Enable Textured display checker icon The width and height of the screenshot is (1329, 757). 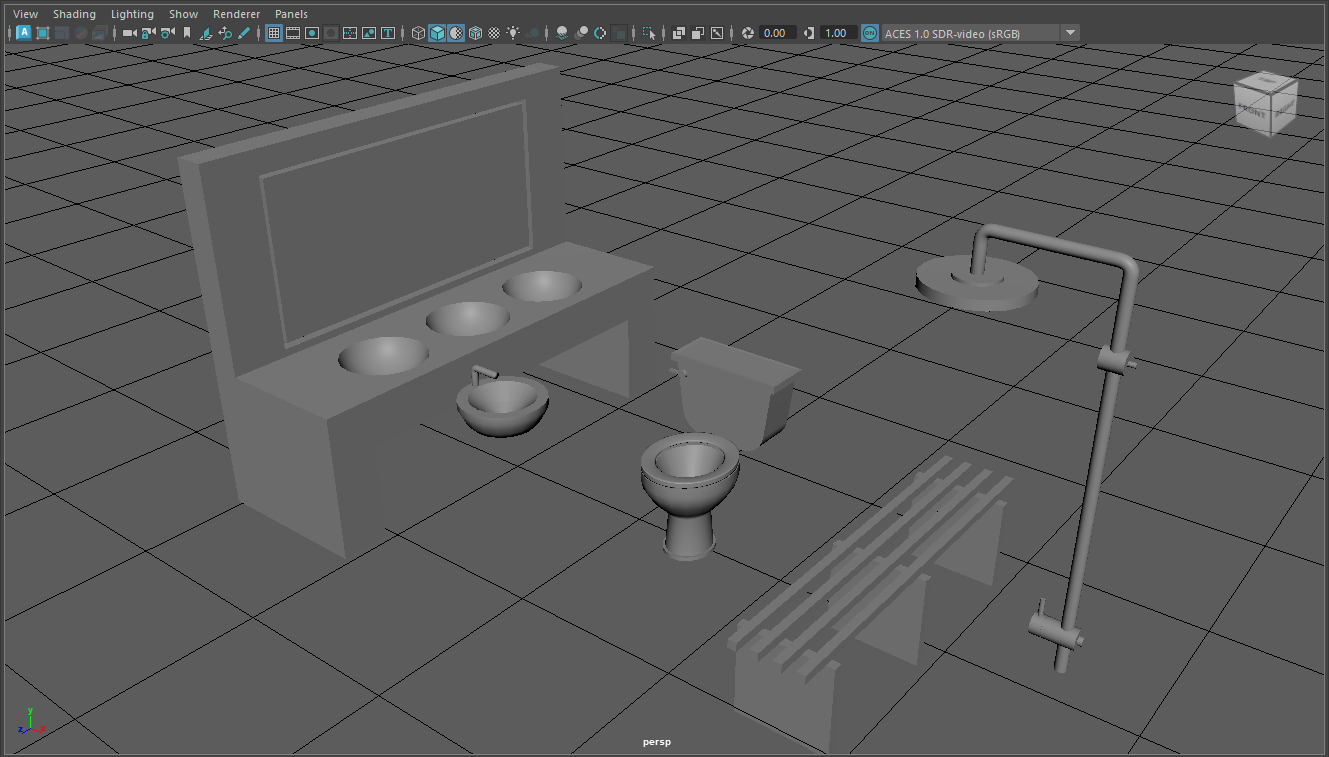point(494,33)
